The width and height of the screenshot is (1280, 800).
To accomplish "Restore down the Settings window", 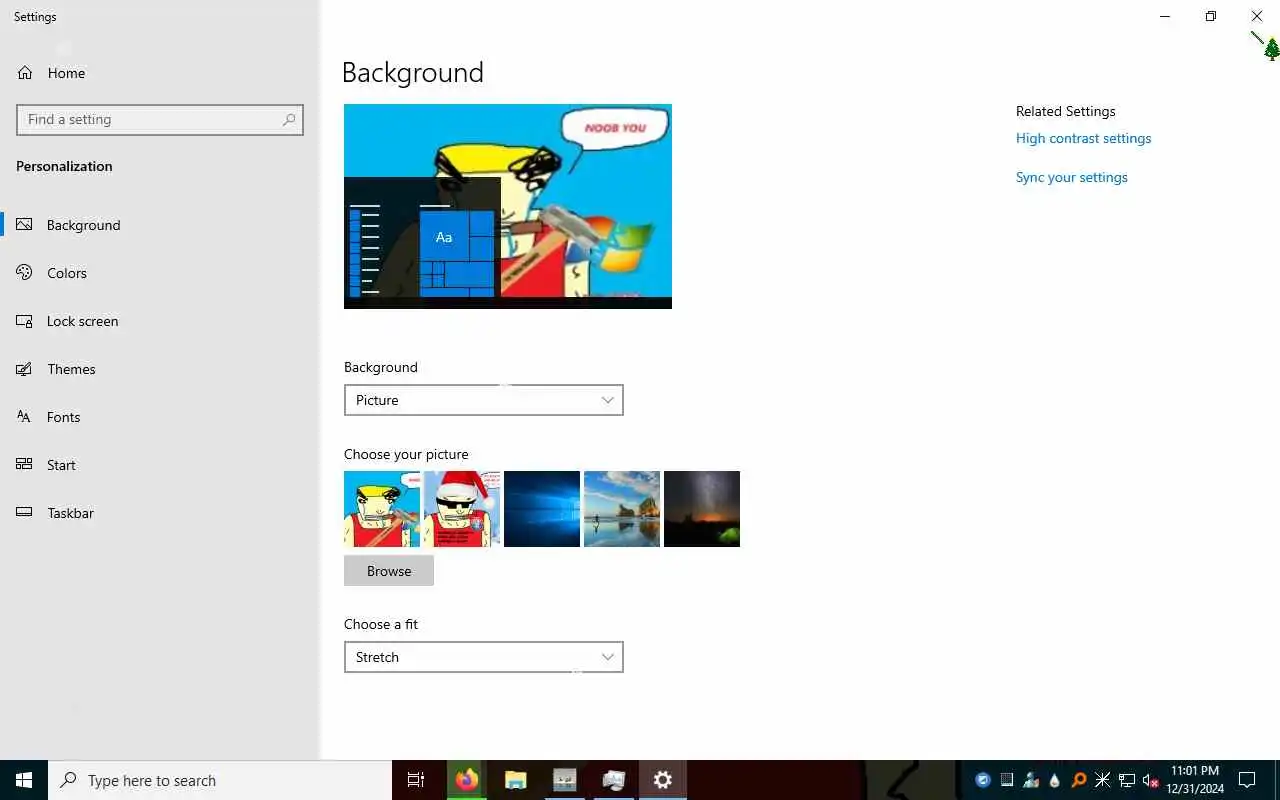I will tap(1211, 16).
